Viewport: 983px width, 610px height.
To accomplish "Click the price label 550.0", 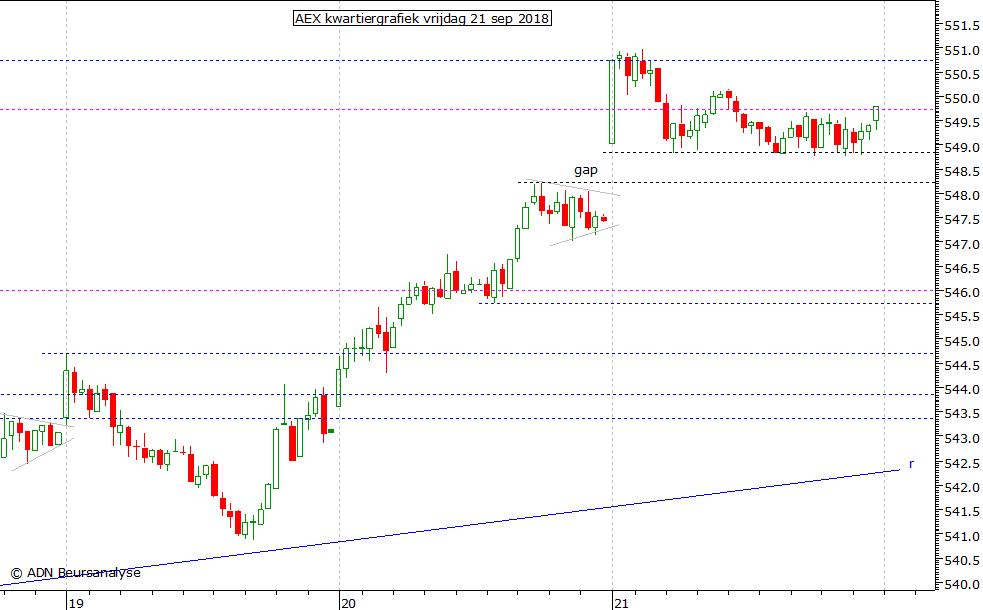I will (x=962, y=98).
